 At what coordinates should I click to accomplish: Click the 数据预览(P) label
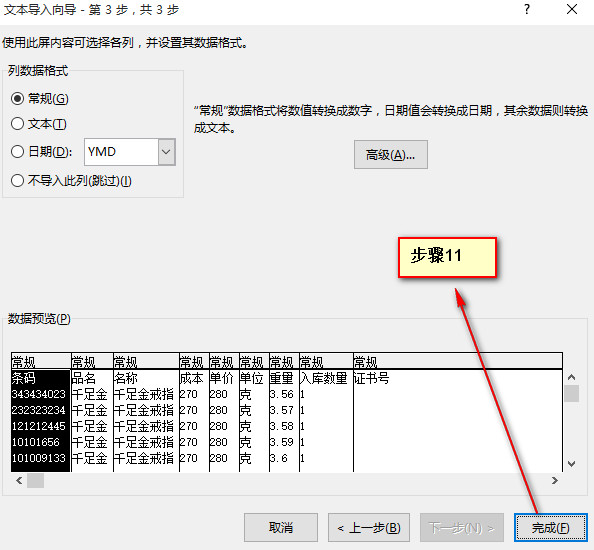[39, 319]
